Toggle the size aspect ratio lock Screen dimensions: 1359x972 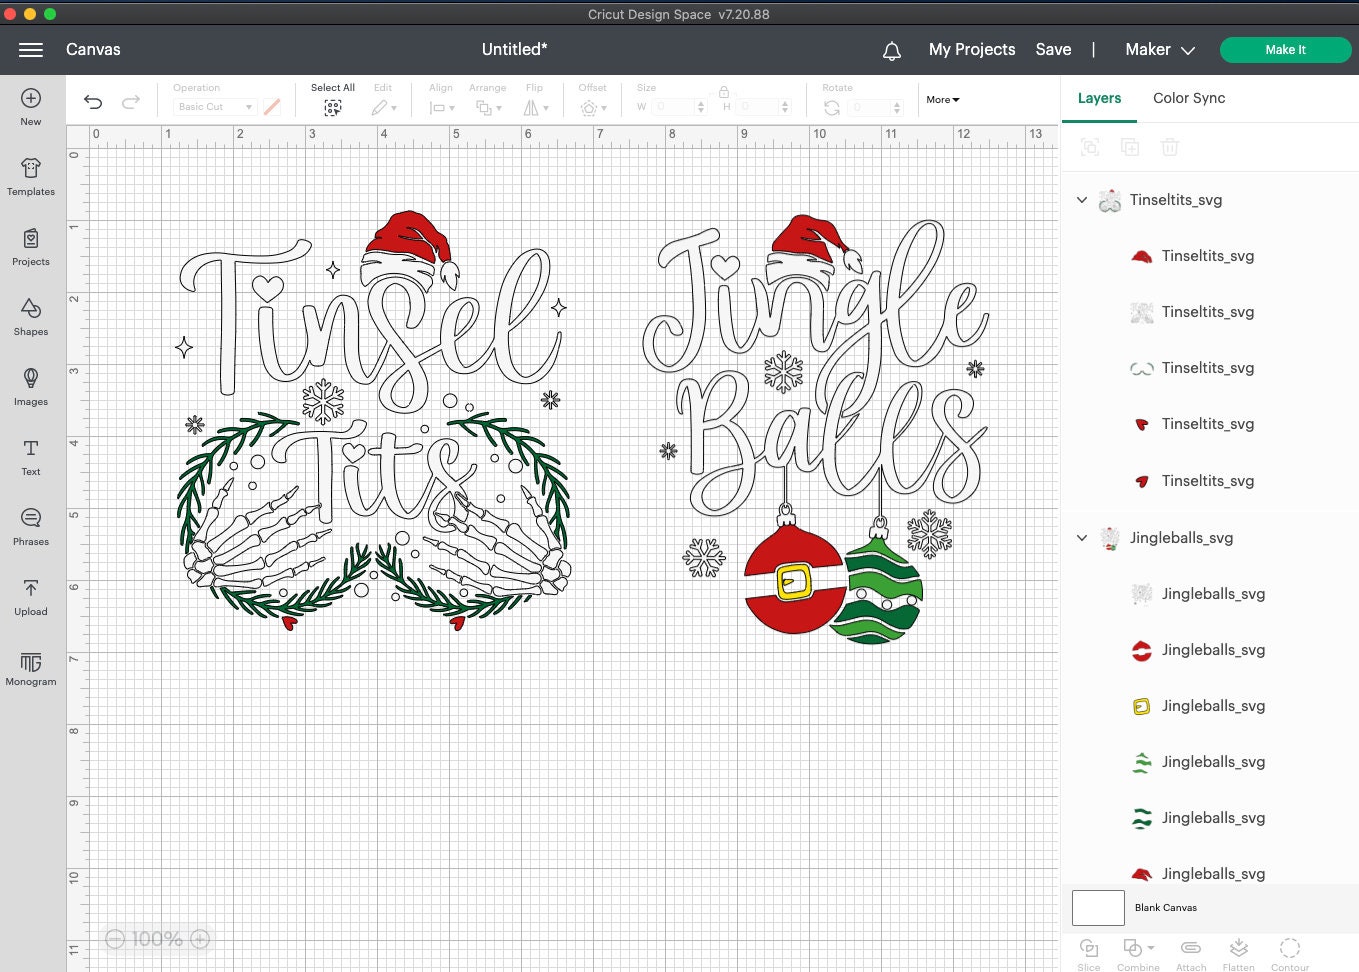click(x=724, y=91)
